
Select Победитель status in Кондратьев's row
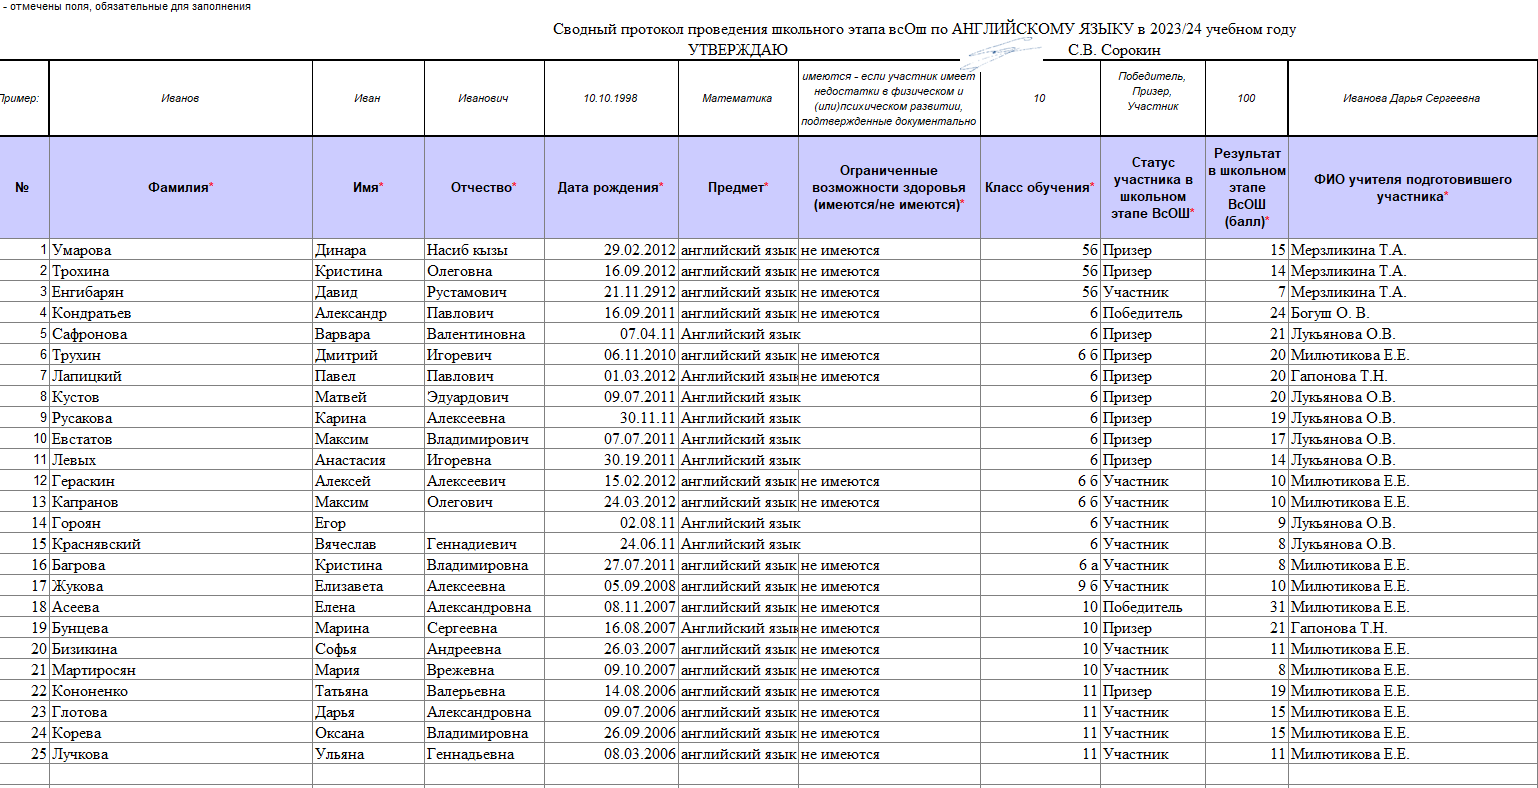1153,313
